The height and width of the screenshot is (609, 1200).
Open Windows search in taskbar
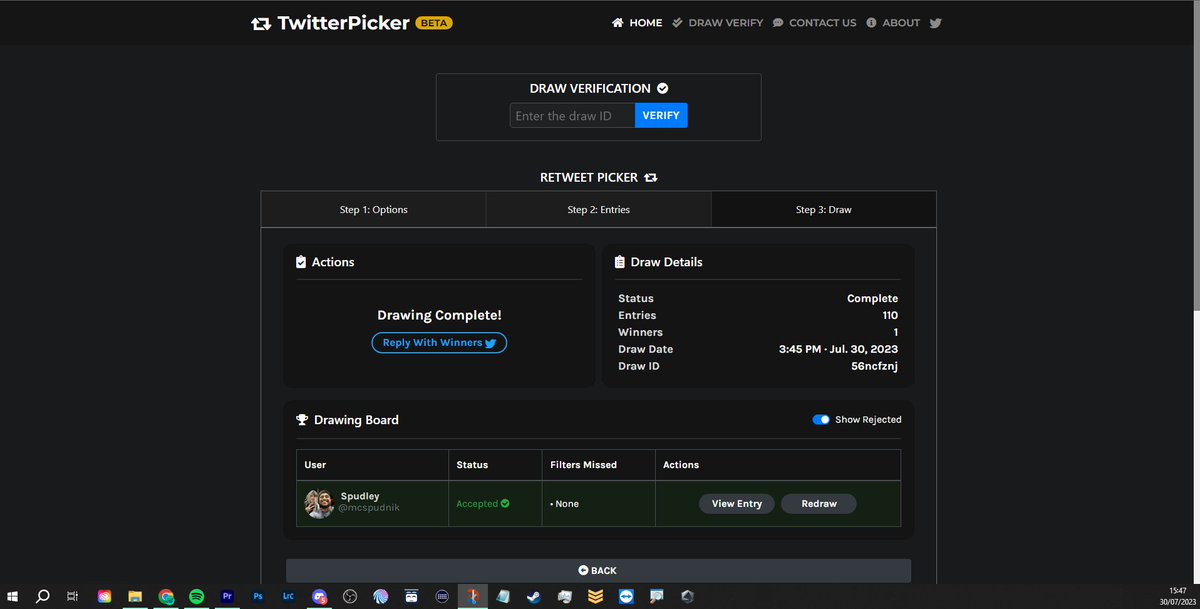click(x=42, y=597)
